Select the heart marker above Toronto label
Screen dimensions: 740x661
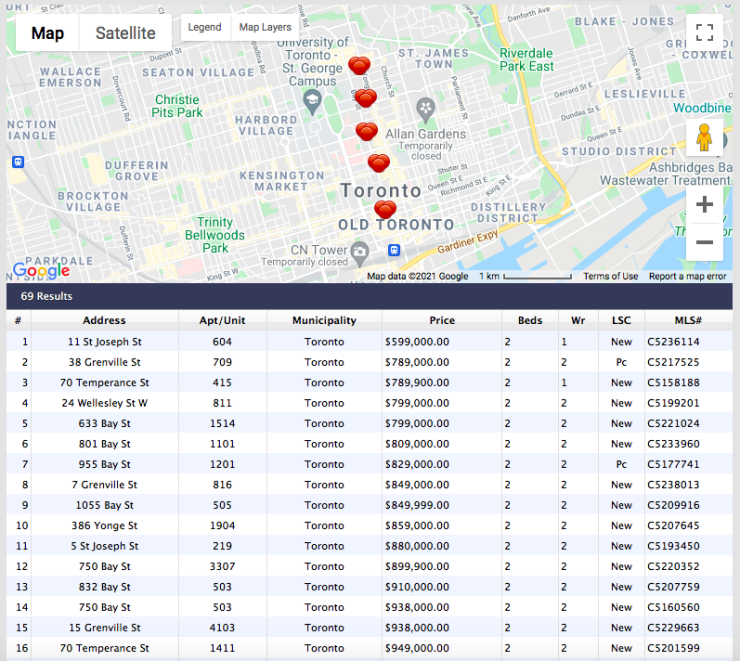pos(378,163)
